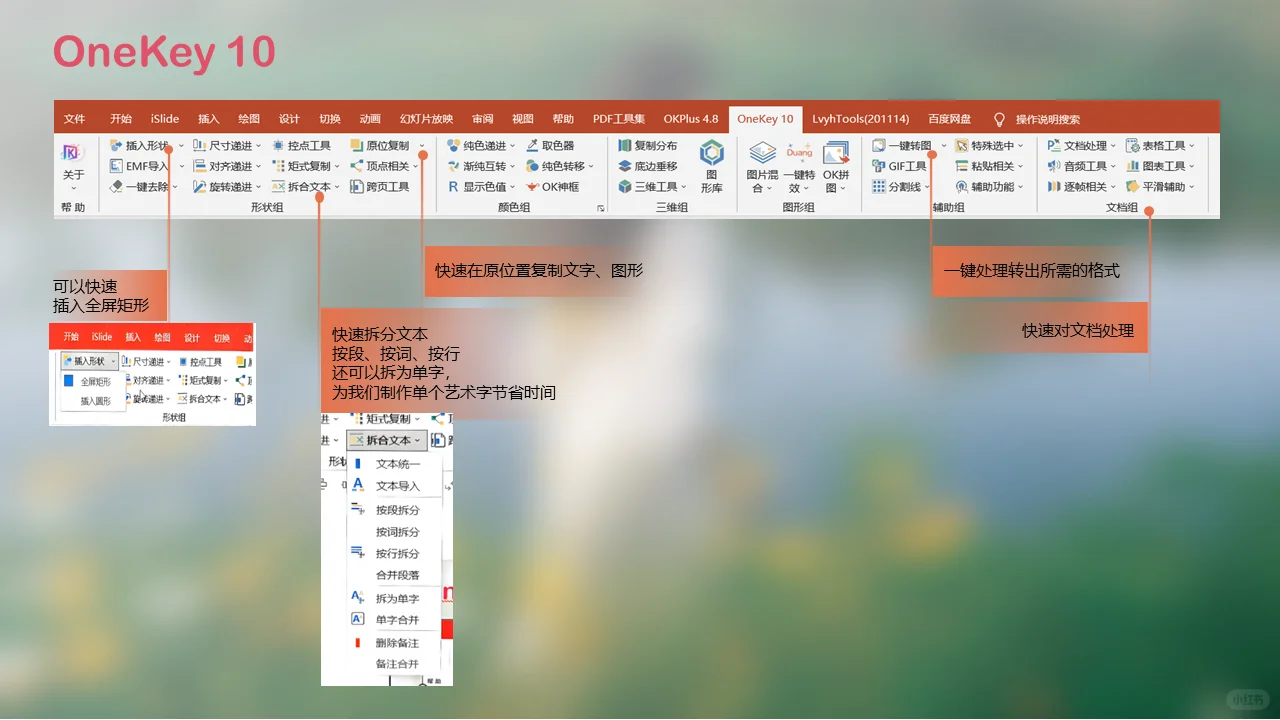
Task: Click the OK拼图 puzzle tool
Action: tap(836, 165)
